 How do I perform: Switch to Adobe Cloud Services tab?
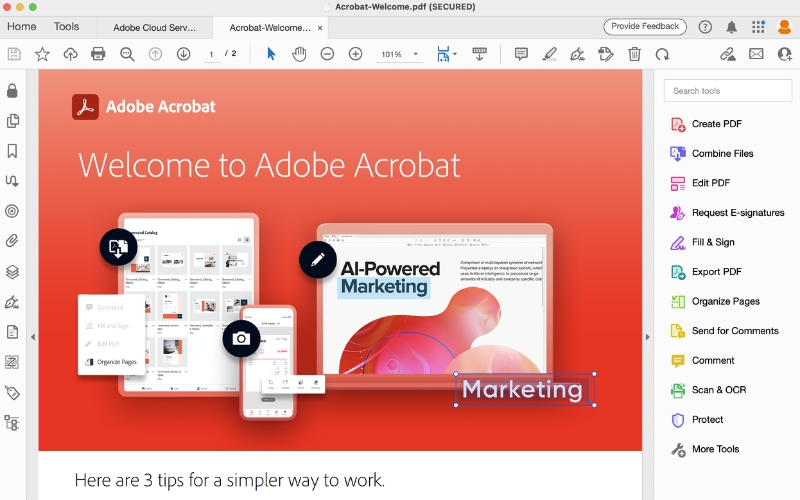point(155,28)
